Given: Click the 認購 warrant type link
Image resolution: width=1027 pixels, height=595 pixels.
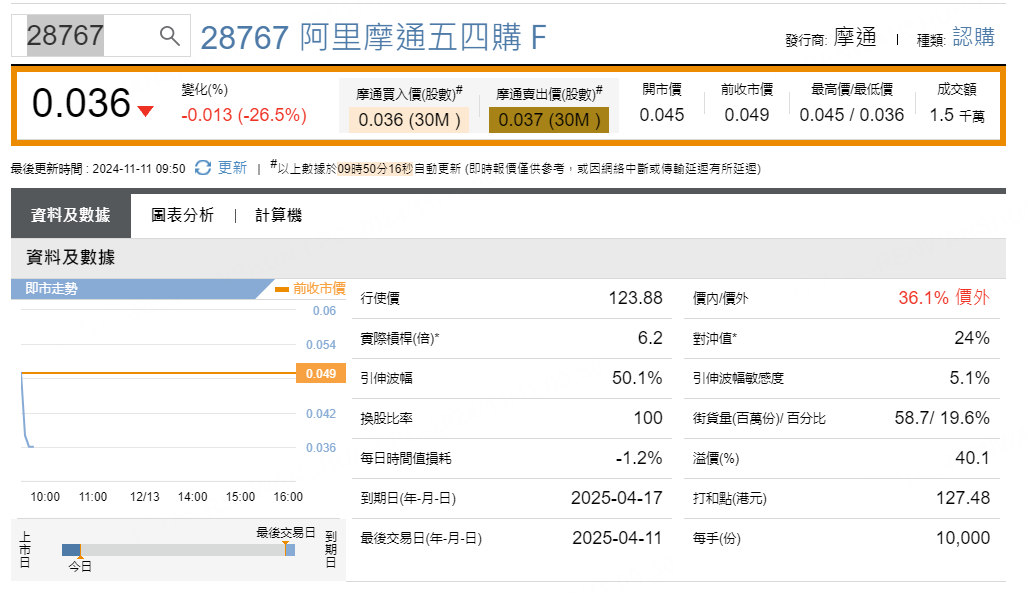Looking at the screenshot, I should (x=973, y=37).
